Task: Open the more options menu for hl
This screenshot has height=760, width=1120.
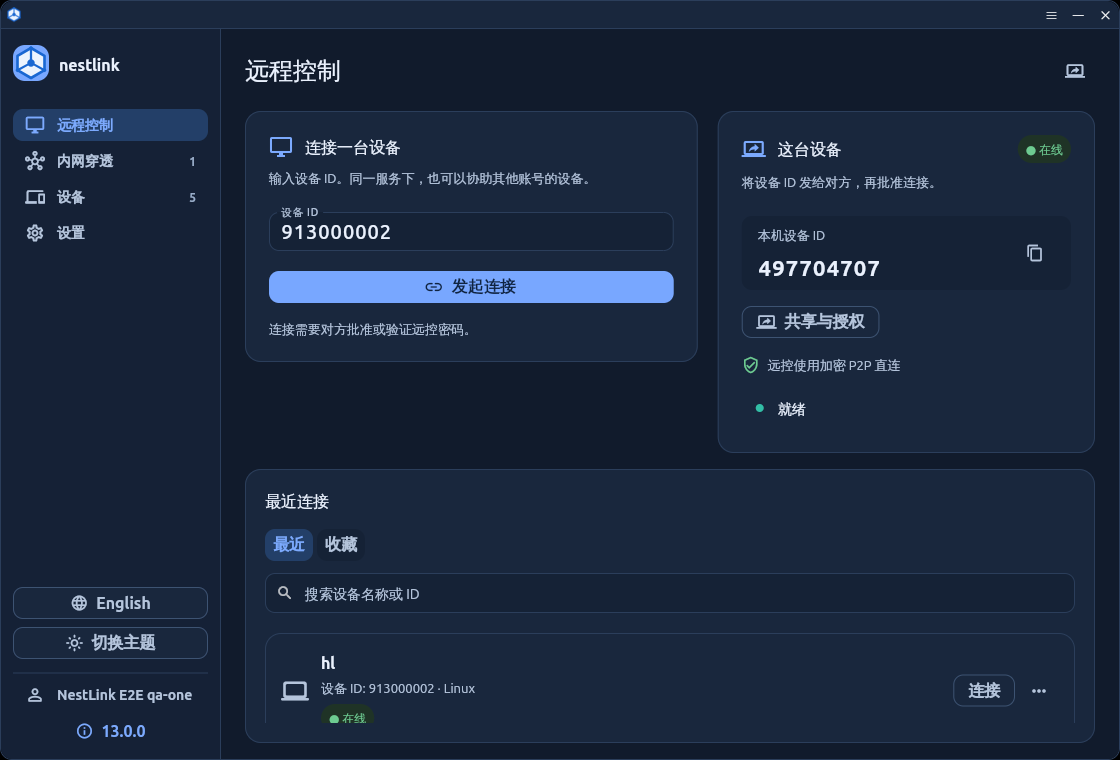Action: coord(1039,691)
